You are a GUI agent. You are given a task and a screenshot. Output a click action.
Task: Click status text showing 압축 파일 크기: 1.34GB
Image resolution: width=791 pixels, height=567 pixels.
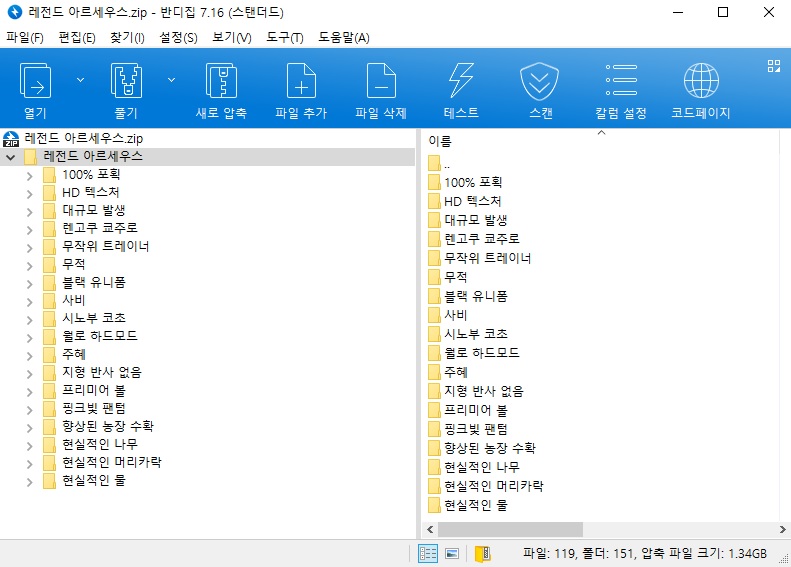pyautogui.click(x=704, y=554)
